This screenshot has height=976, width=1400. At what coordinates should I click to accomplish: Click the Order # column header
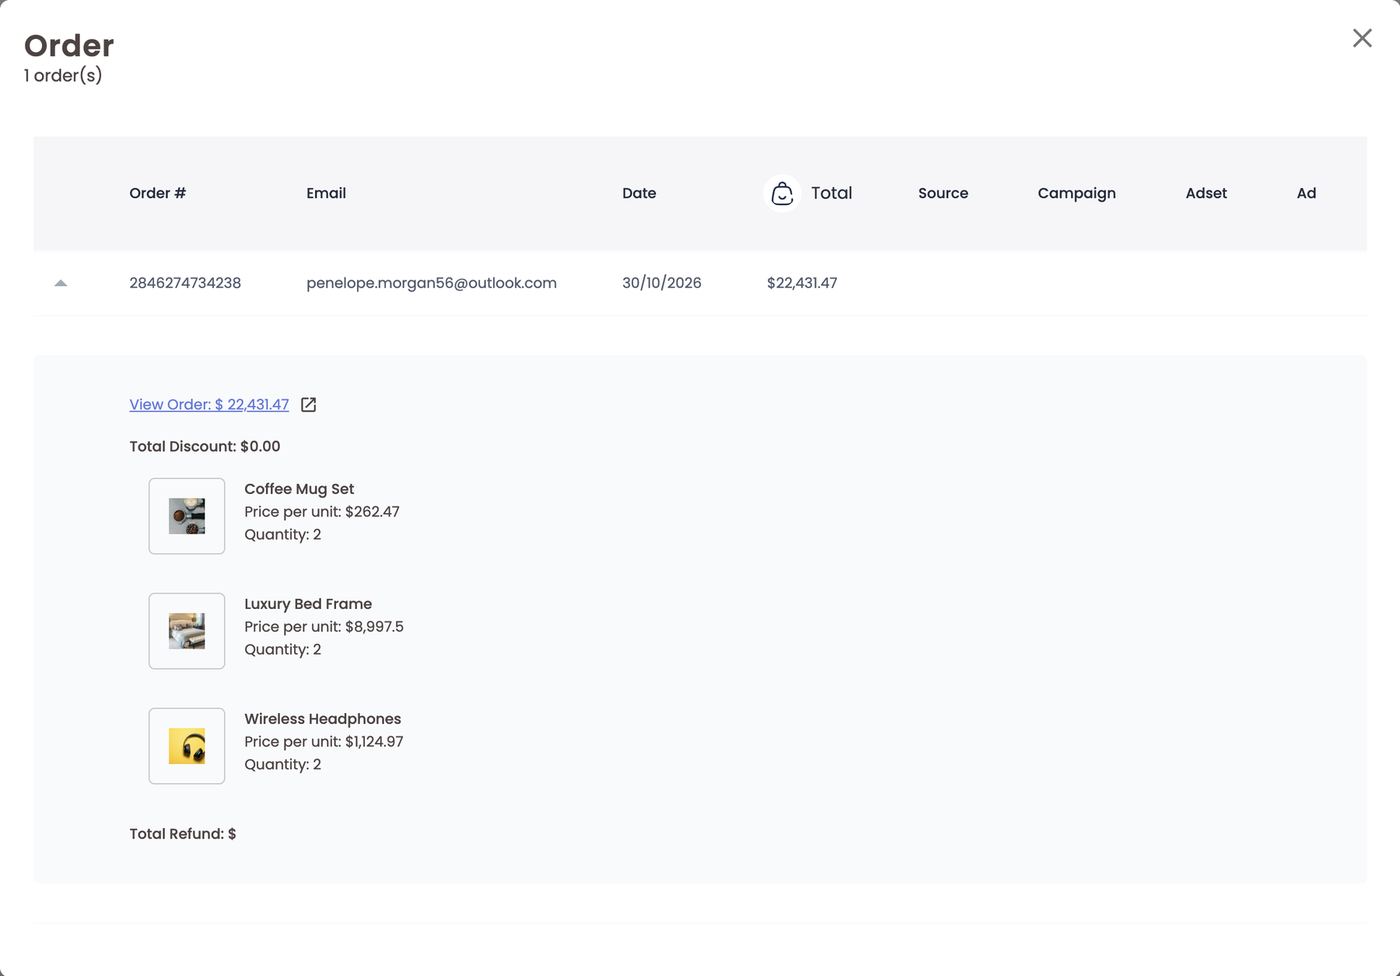158,193
